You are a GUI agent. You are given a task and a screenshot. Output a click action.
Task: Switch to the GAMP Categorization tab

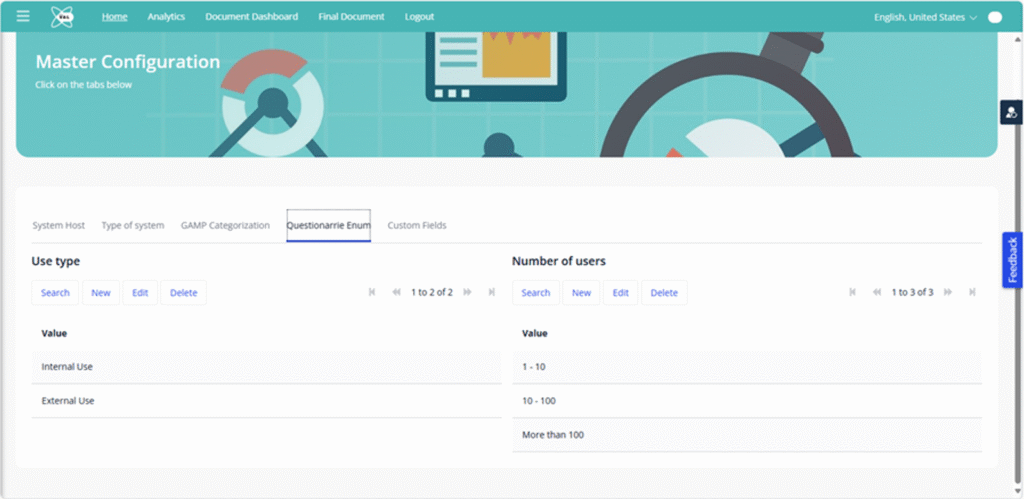coord(225,225)
